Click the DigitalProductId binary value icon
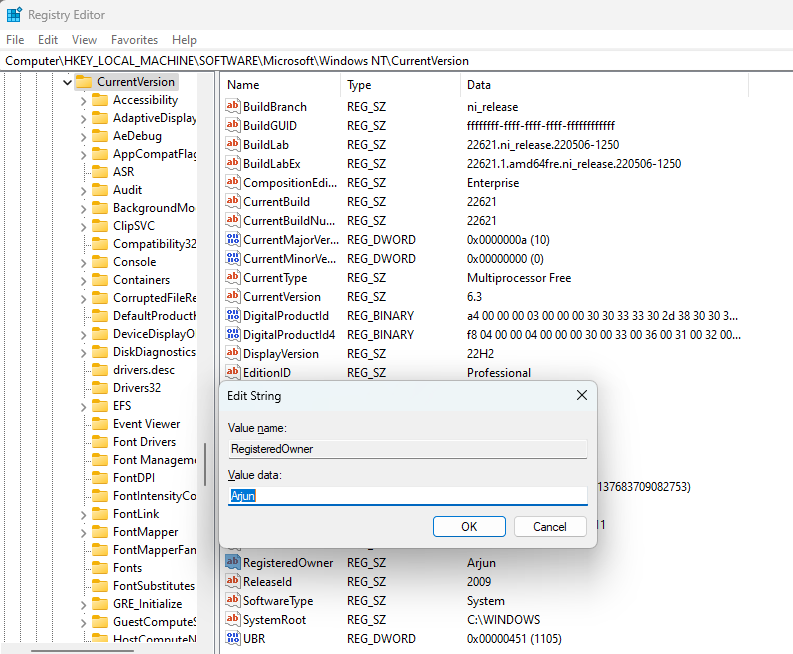This screenshot has height=654, width=793. click(x=233, y=315)
